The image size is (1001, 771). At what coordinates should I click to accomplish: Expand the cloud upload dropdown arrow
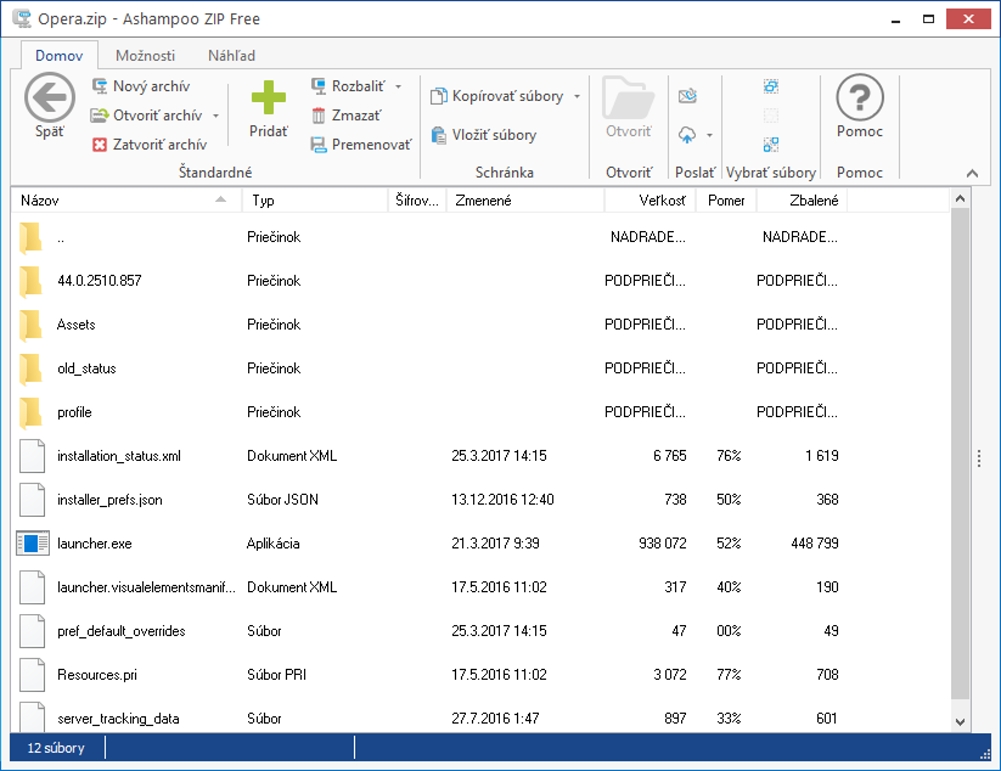(x=709, y=135)
